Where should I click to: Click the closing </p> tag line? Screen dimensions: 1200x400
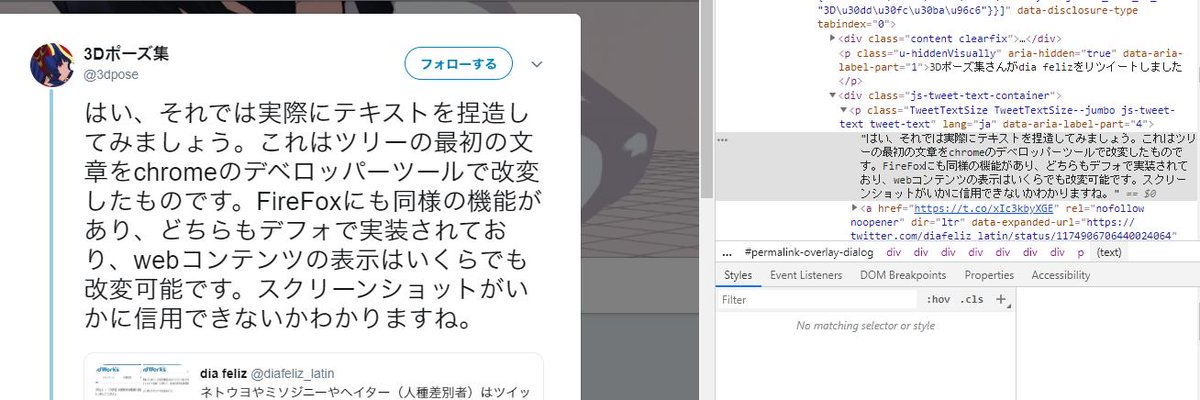(850, 81)
